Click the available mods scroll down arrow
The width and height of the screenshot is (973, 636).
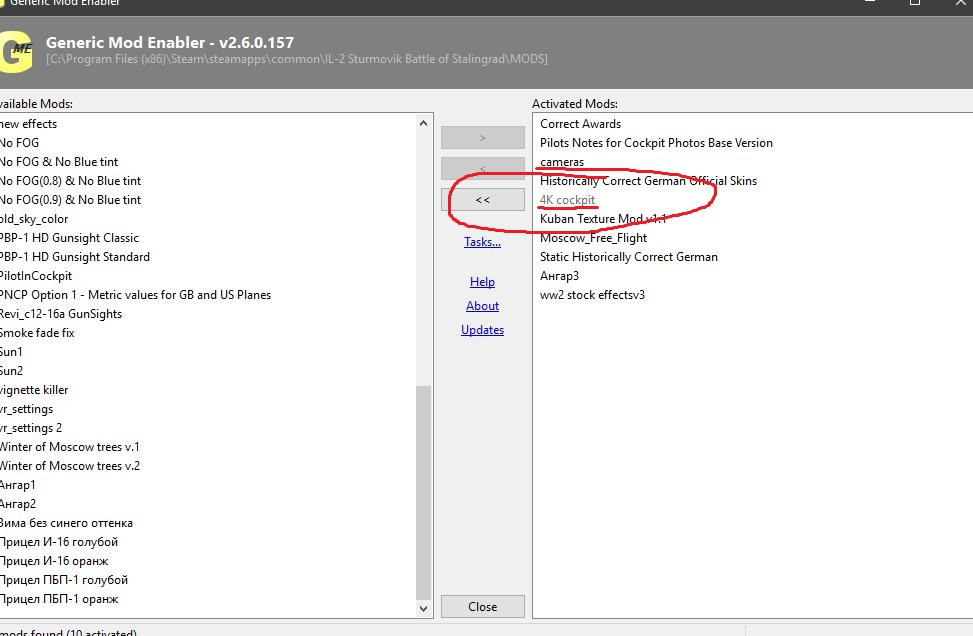(x=423, y=609)
